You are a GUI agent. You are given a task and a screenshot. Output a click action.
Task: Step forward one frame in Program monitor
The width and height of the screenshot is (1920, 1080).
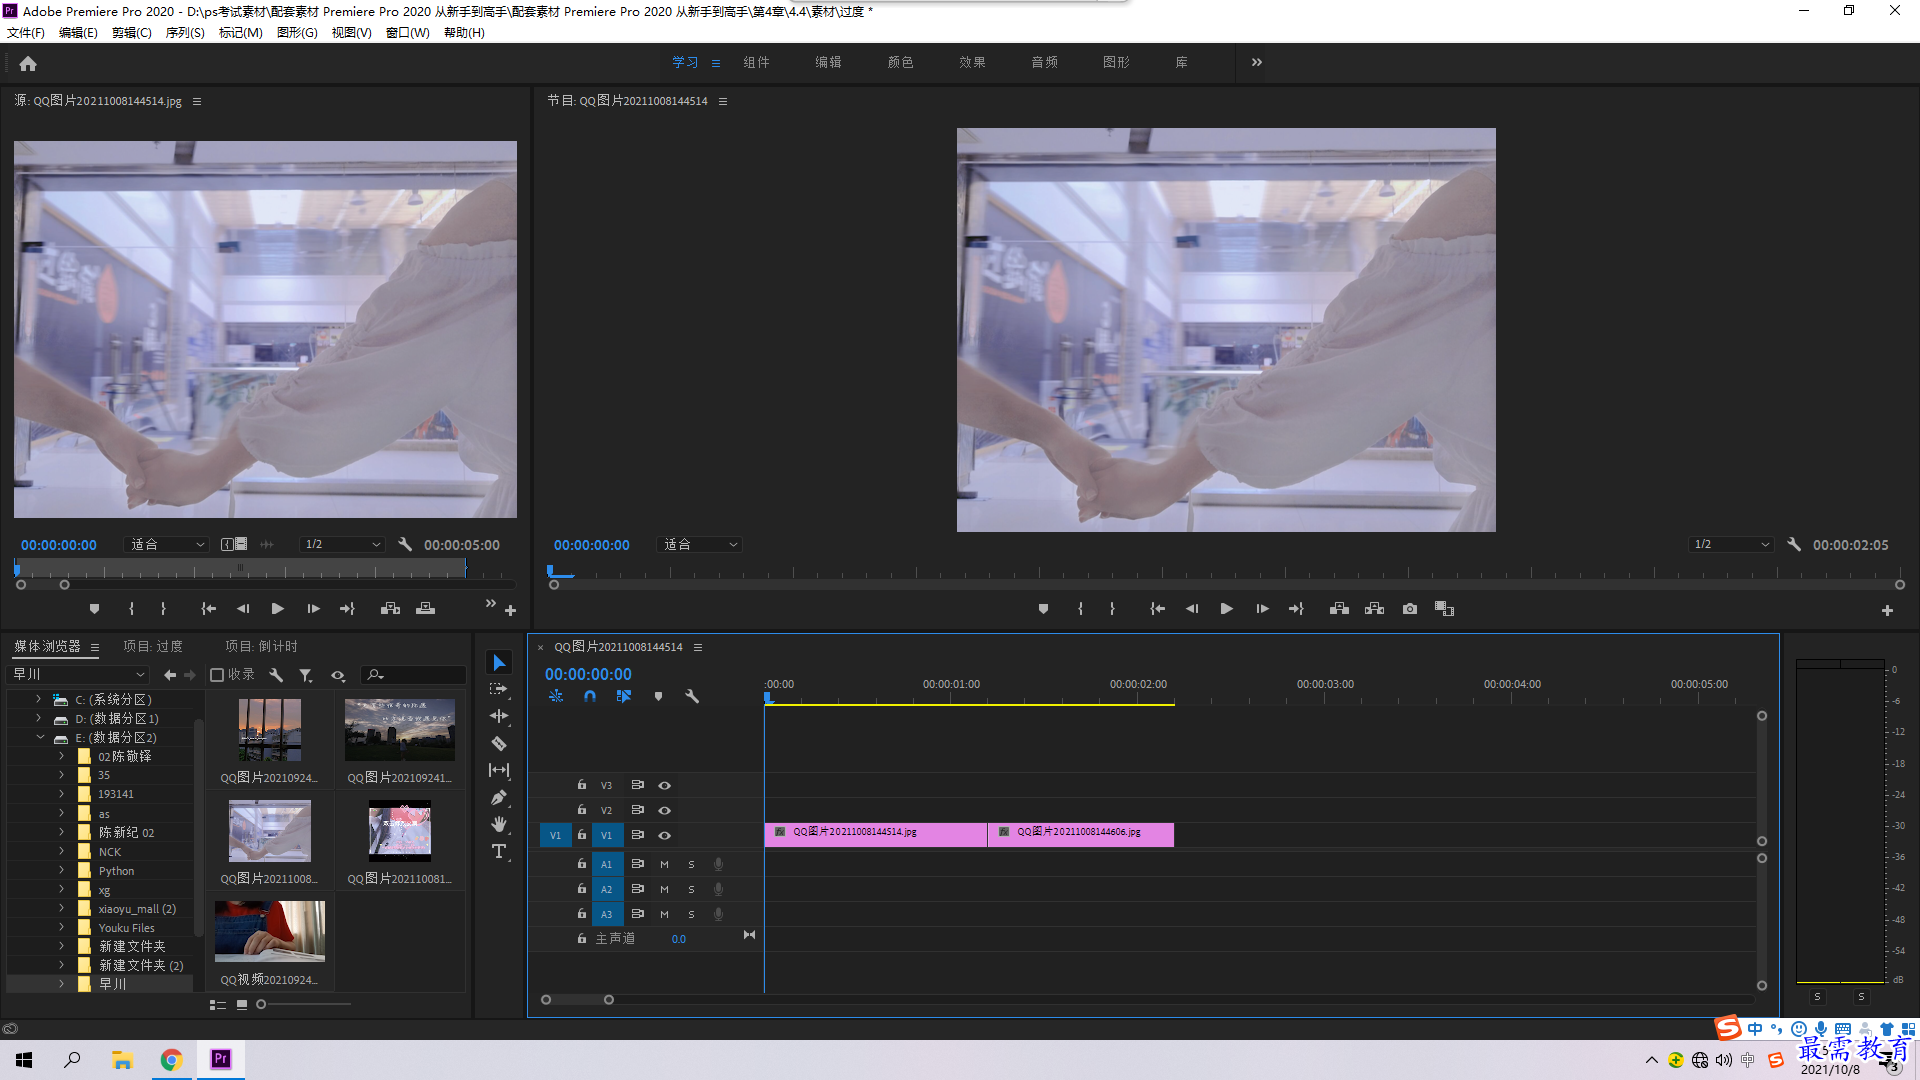(1263, 609)
